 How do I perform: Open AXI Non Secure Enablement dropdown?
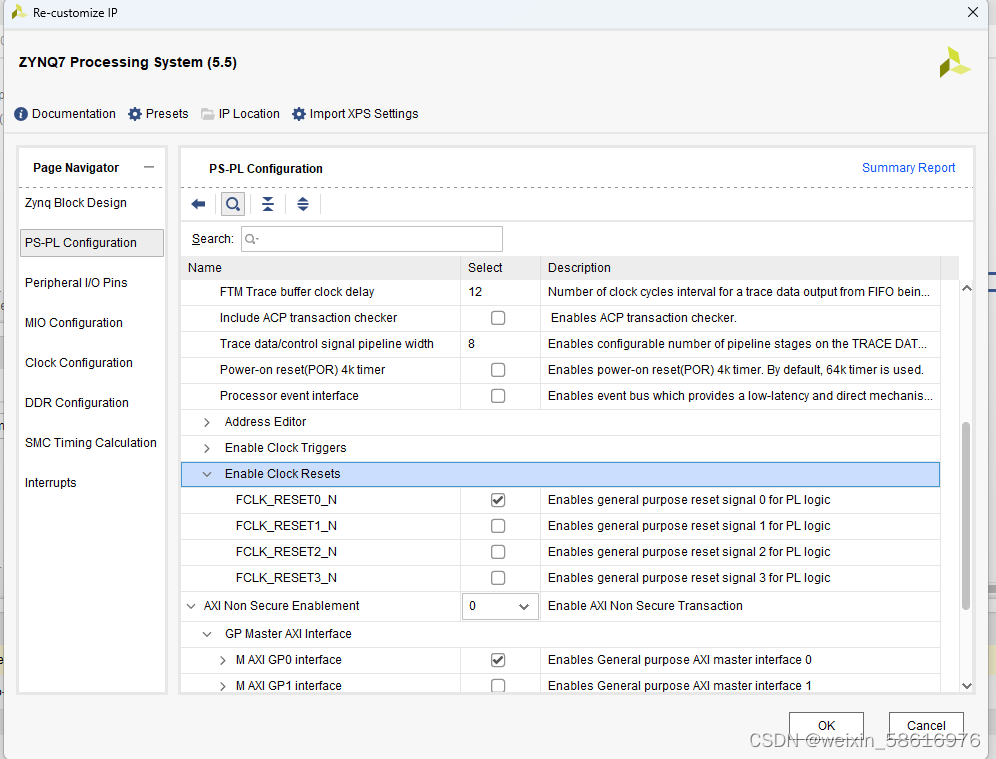(500, 606)
